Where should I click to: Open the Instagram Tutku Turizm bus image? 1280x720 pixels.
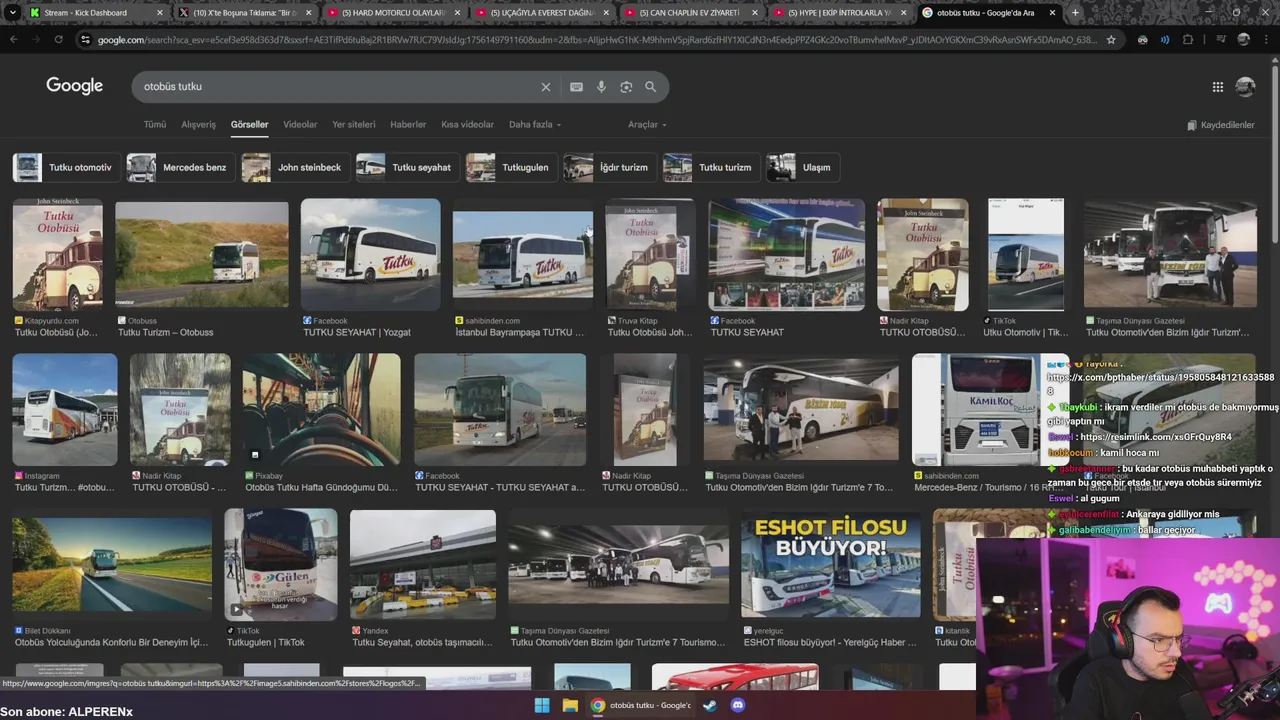click(65, 410)
